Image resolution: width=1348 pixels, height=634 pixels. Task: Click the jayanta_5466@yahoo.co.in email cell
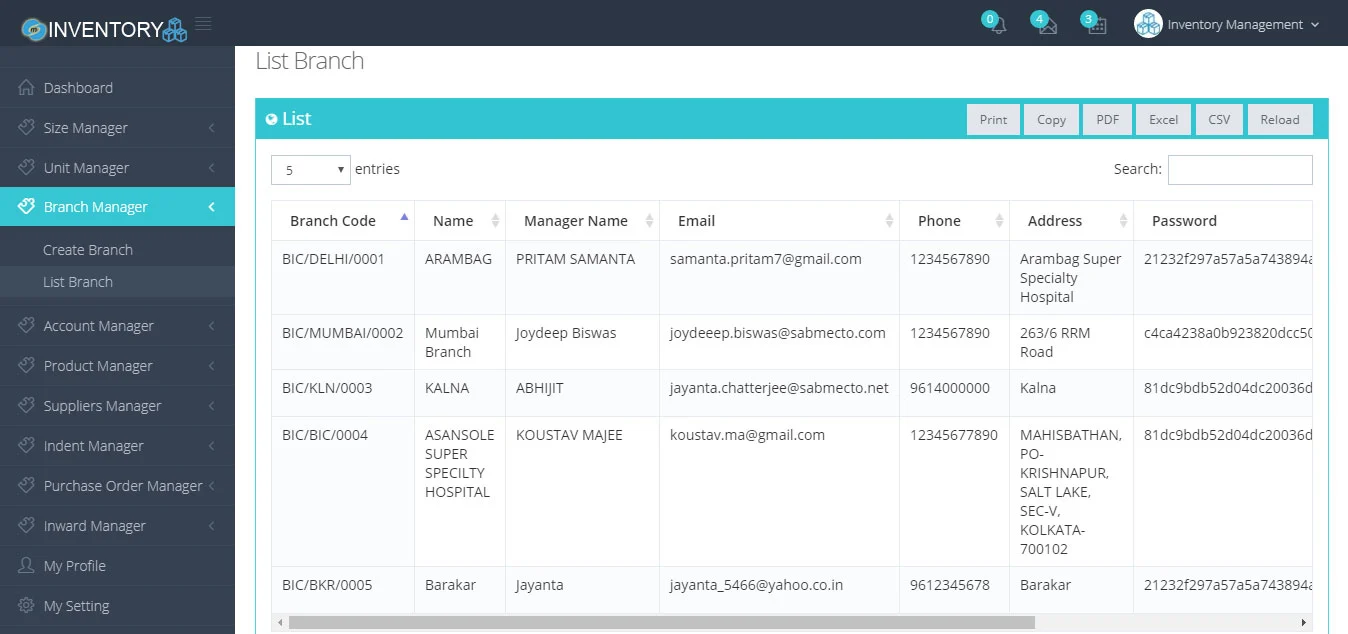click(779, 590)
